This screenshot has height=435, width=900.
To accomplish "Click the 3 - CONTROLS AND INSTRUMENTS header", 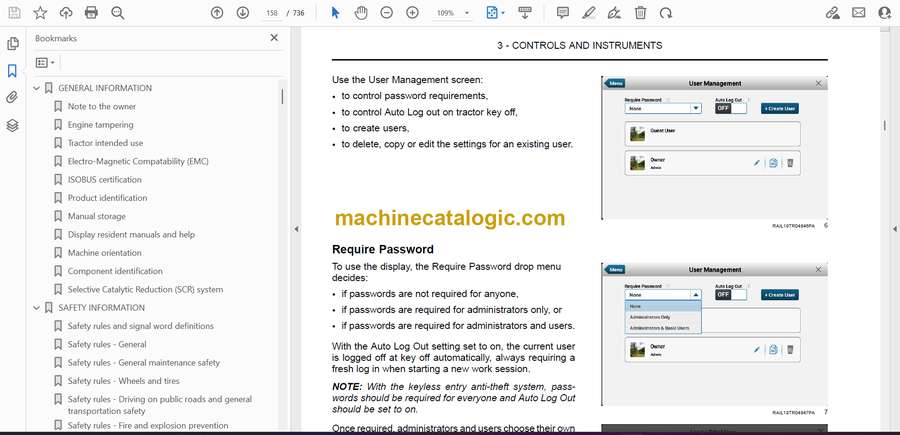I will 580,45.
